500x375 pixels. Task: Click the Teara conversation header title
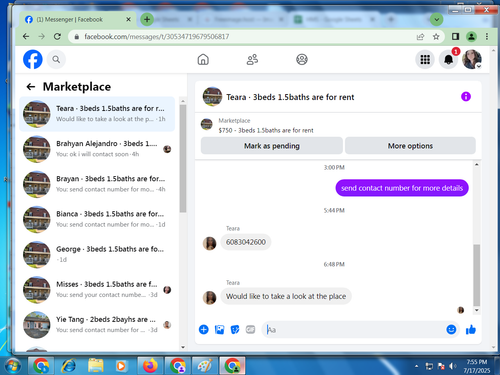click(x=290, y=97)
